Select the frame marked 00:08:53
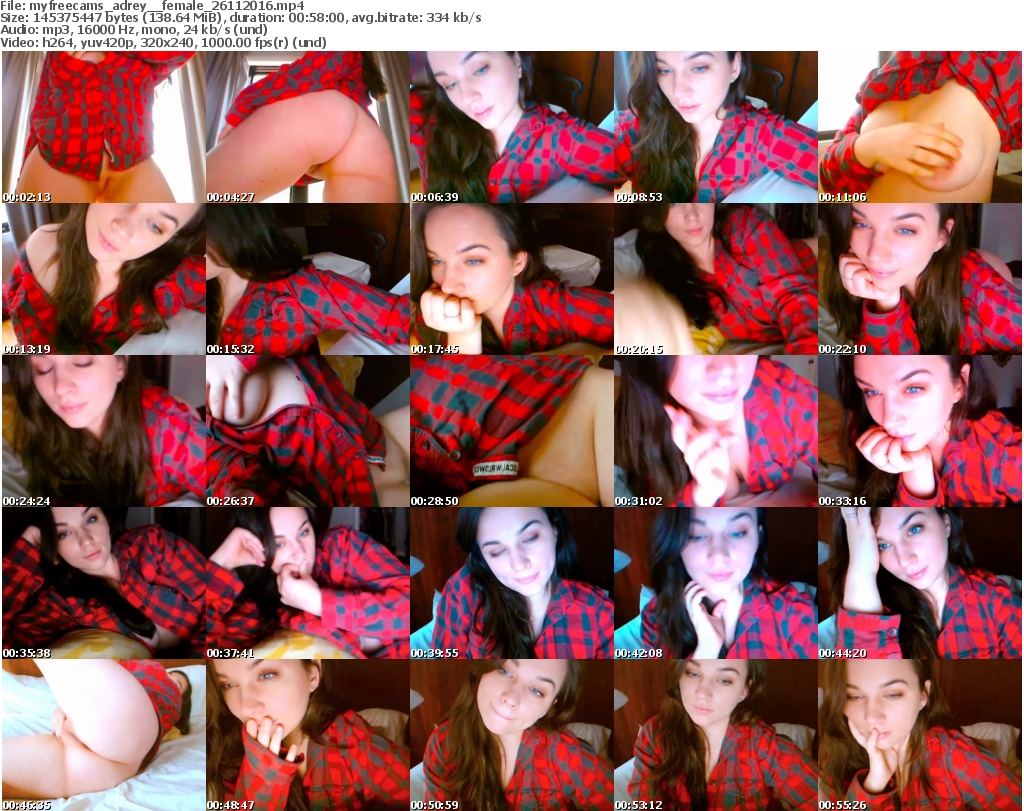 coord(715,127)
